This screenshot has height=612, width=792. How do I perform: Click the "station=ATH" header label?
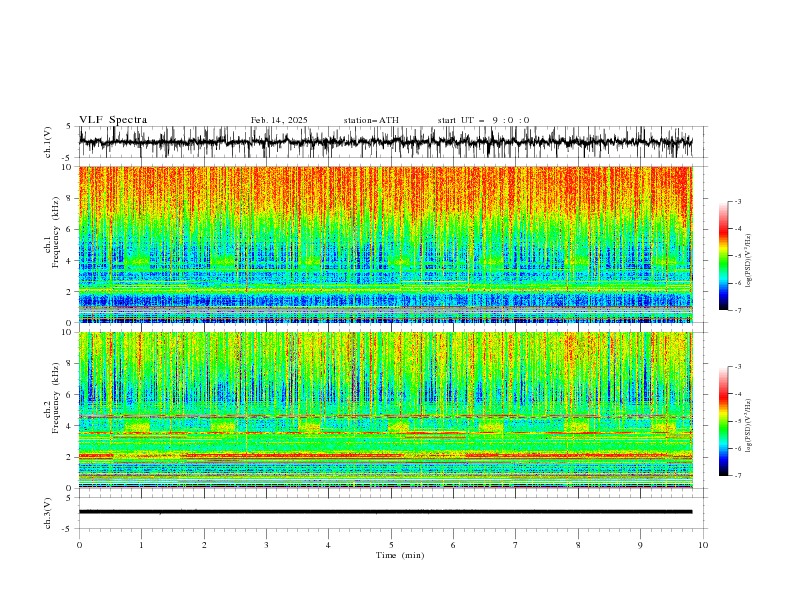pyautogui.click(x=371, y=120)
